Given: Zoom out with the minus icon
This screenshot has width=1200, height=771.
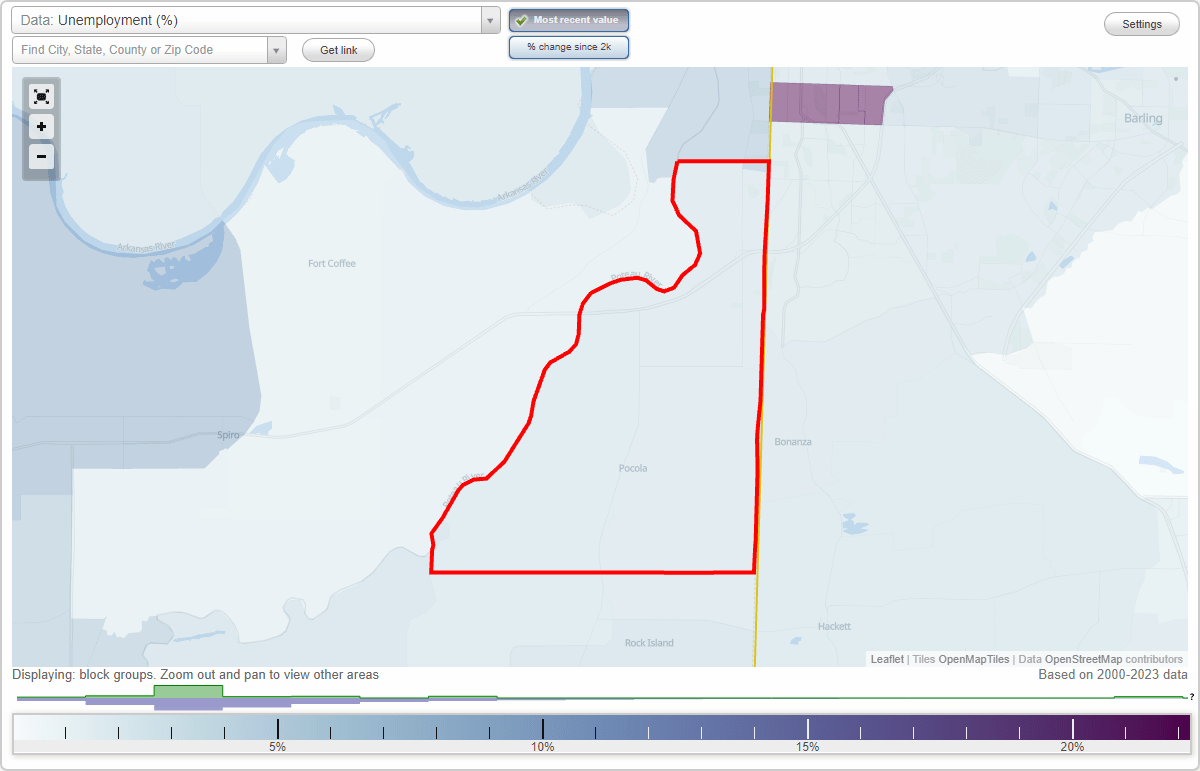Looking at the screenshot, I should 41,157.
